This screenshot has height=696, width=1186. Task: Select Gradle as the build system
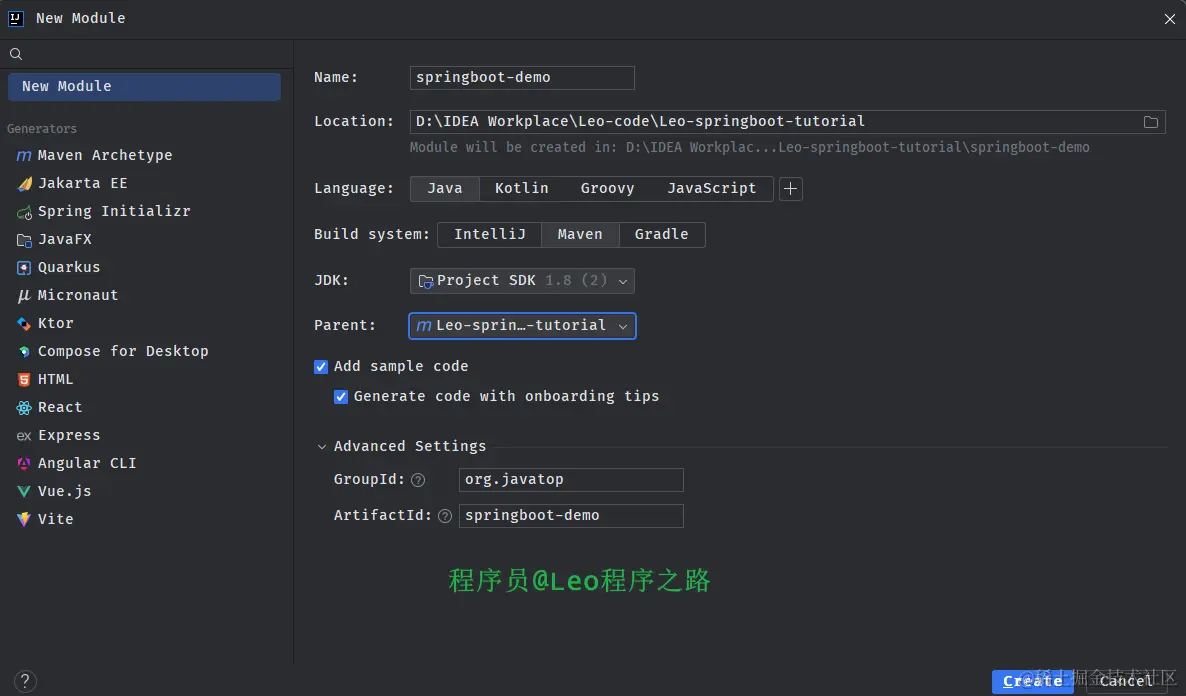(x=662, y=235)
